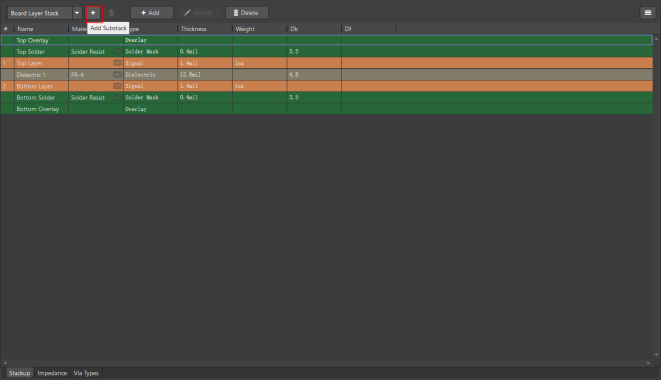
Task: Click the vertical scrollbar down arrow
Action: (x=657, y=355)
